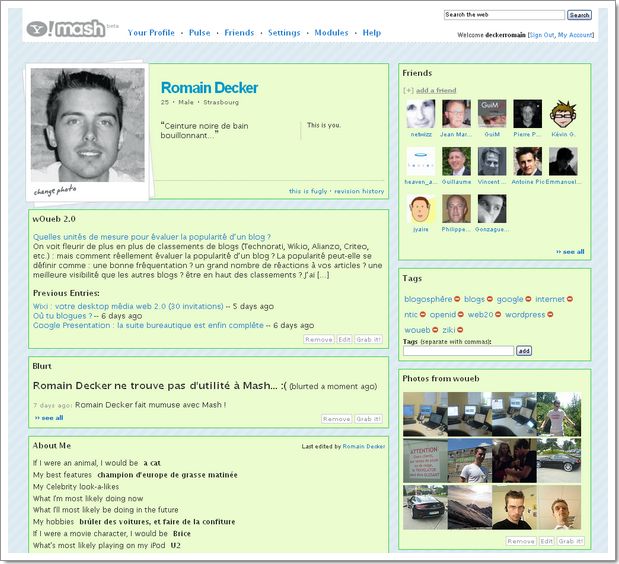This screenshot has width=619, height=564.
Task: Click the add a friend link
Action: coord(436,90)
